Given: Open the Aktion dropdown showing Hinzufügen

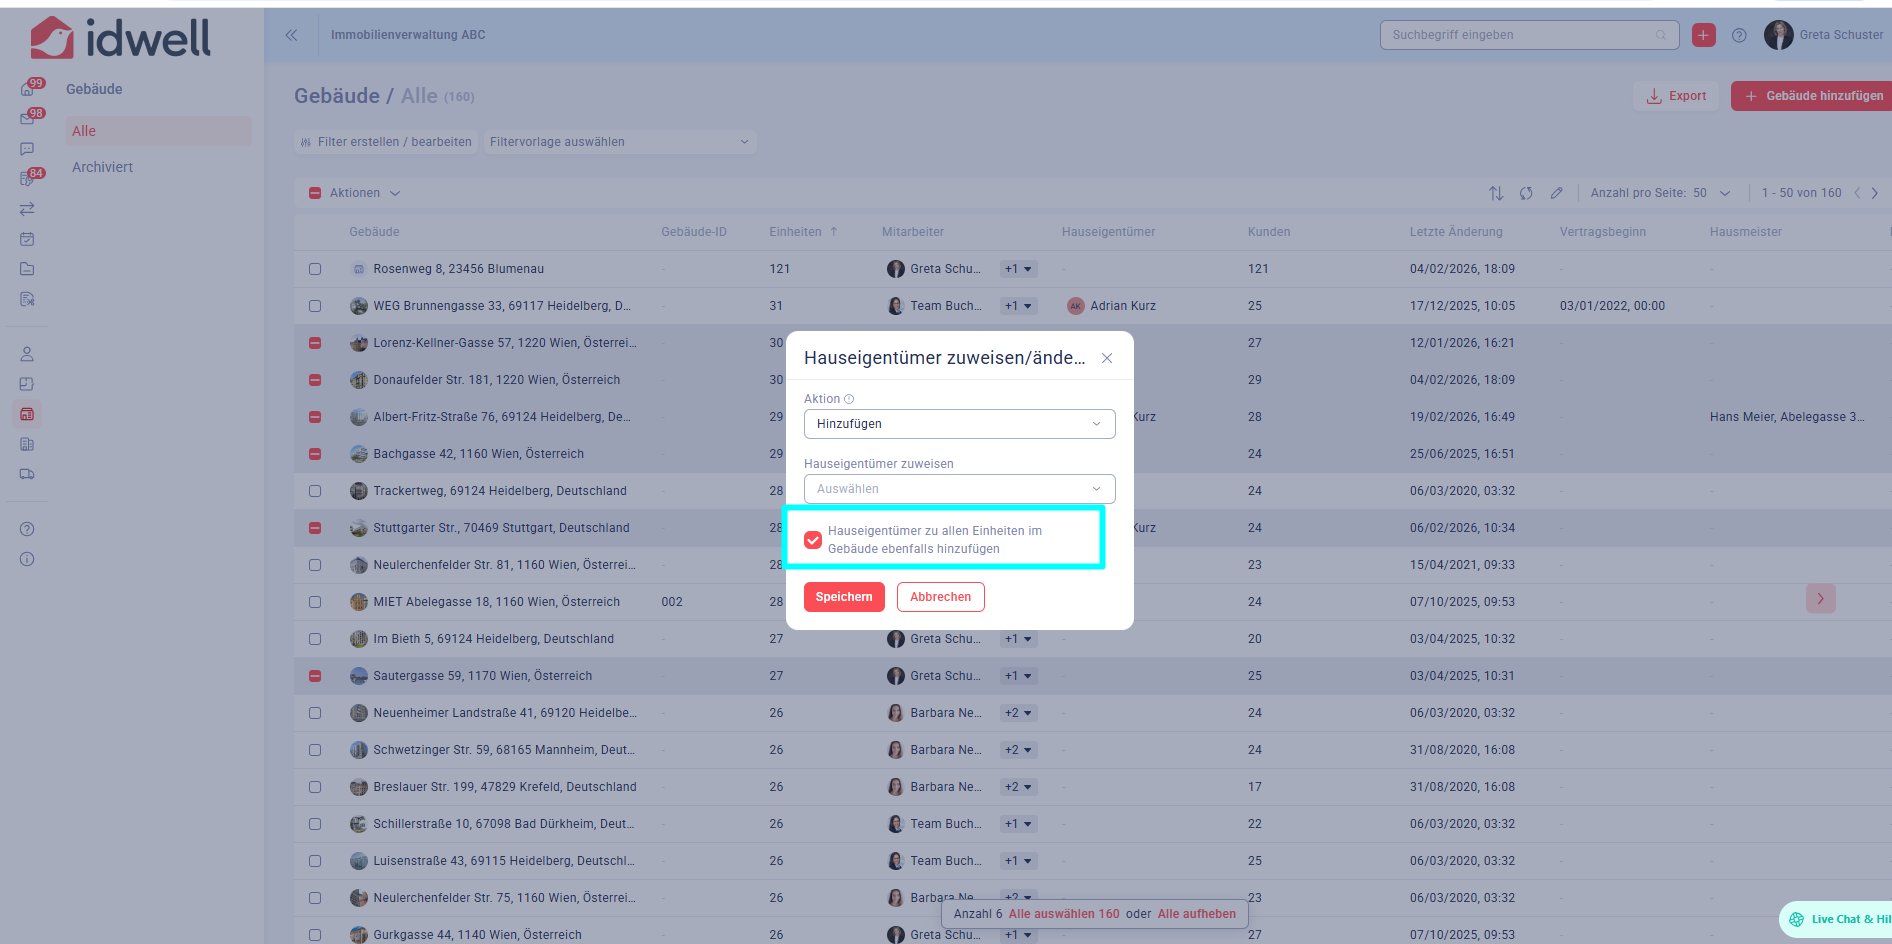Looking at the screenshot, I should point(959,424).
